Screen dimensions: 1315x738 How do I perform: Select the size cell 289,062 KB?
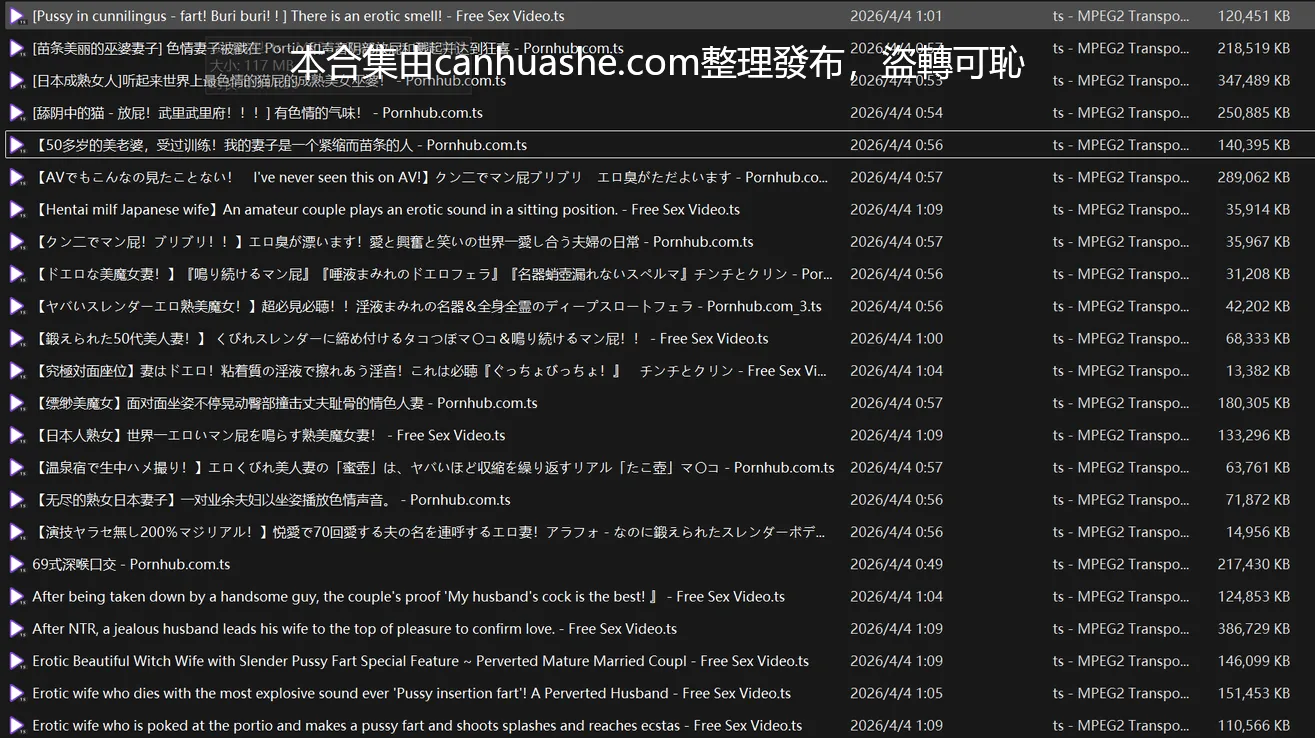pos(1254,177)
